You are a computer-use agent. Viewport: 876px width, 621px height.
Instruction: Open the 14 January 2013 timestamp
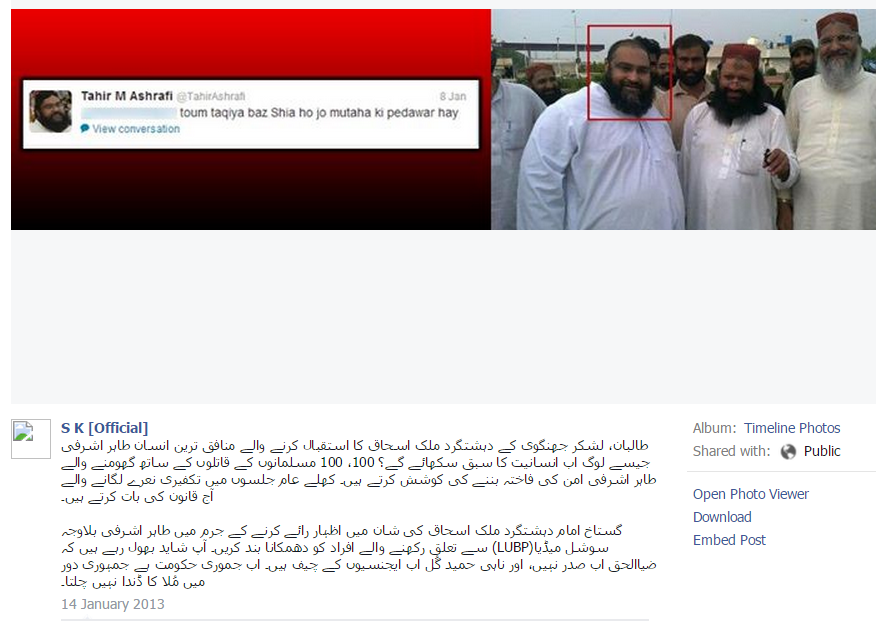click(x=113, y=604)
